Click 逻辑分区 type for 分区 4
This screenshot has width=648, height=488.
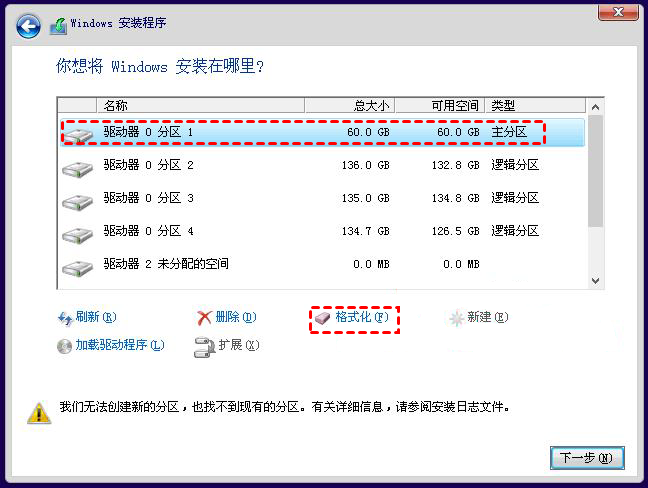coord(515,231)
